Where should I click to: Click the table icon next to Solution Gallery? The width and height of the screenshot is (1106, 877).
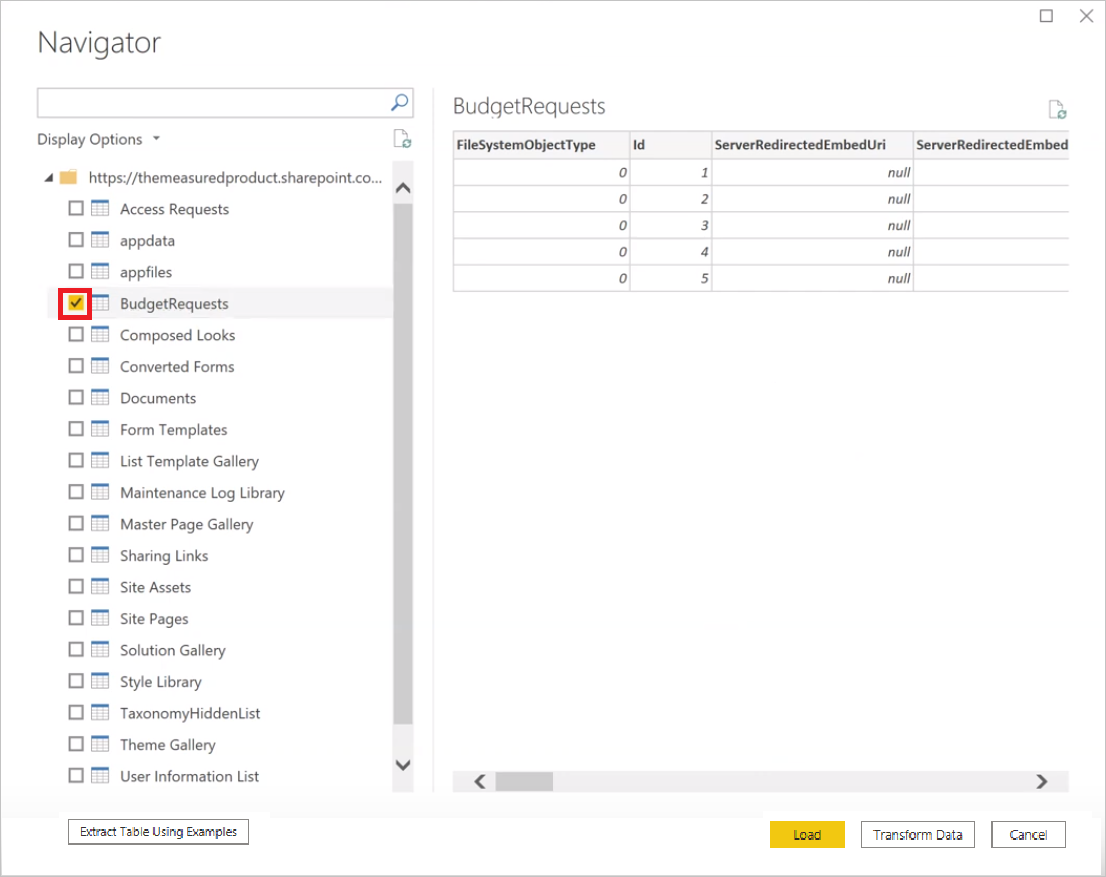100,650
